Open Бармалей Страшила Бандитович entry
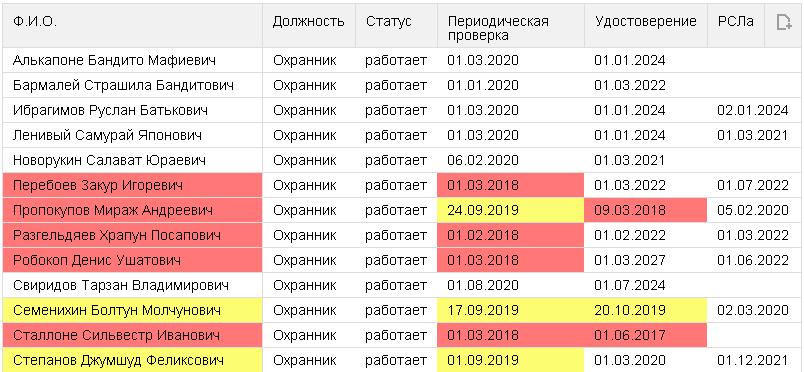804x372 pixels. [x=123, y=85]
